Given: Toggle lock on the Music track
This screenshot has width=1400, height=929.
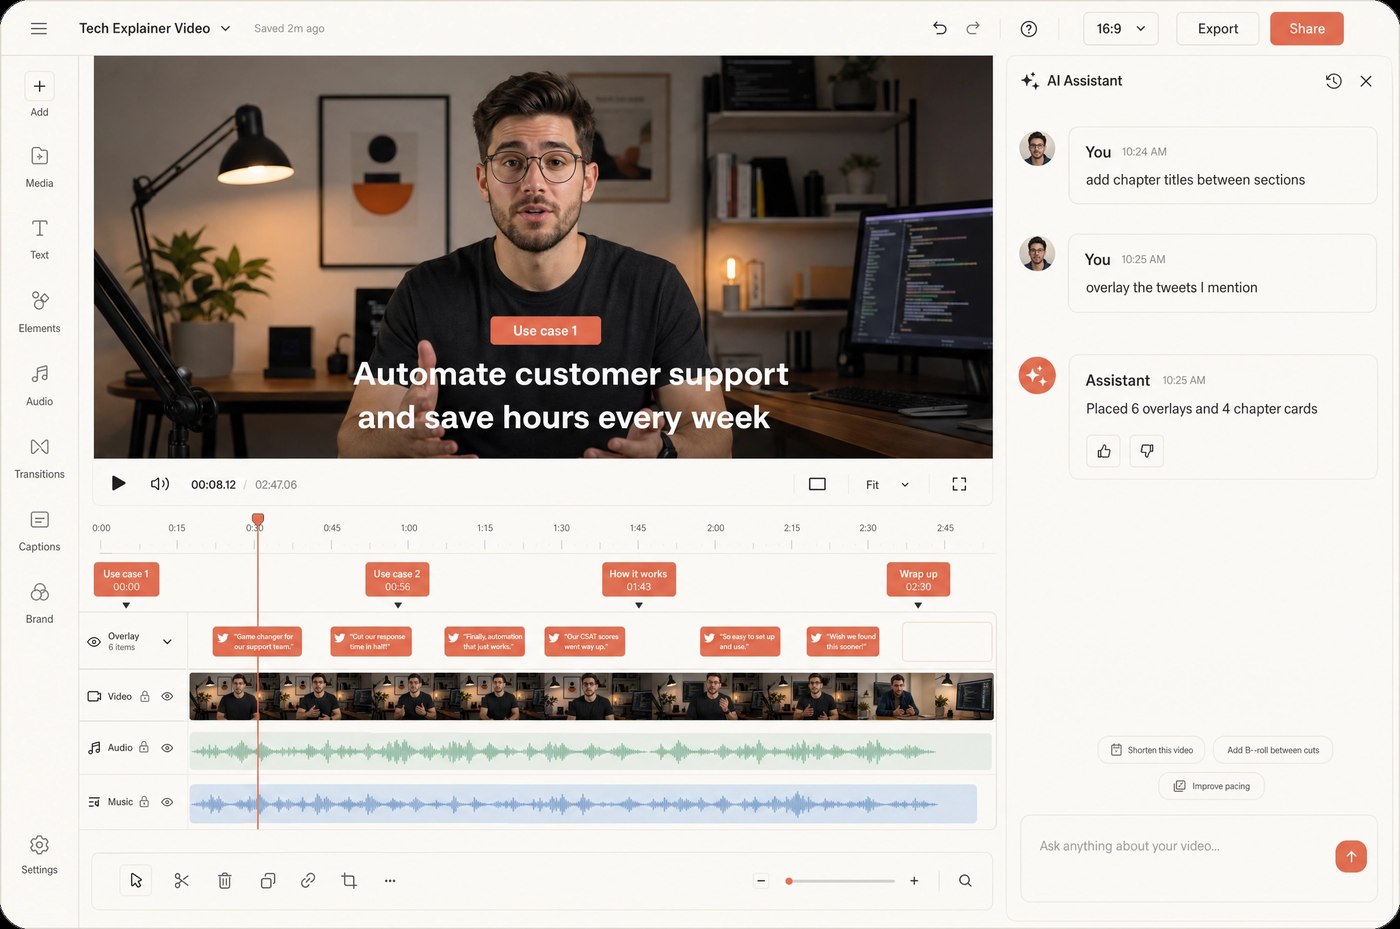Looking at the screenshot, I should coord(144,802).
